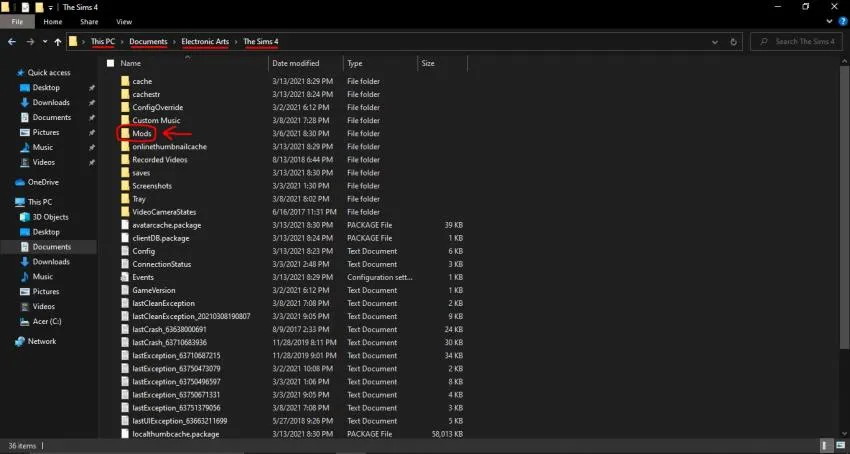Select the Config text document icon
Screen dimensions: 850x454
pos(125,251)
